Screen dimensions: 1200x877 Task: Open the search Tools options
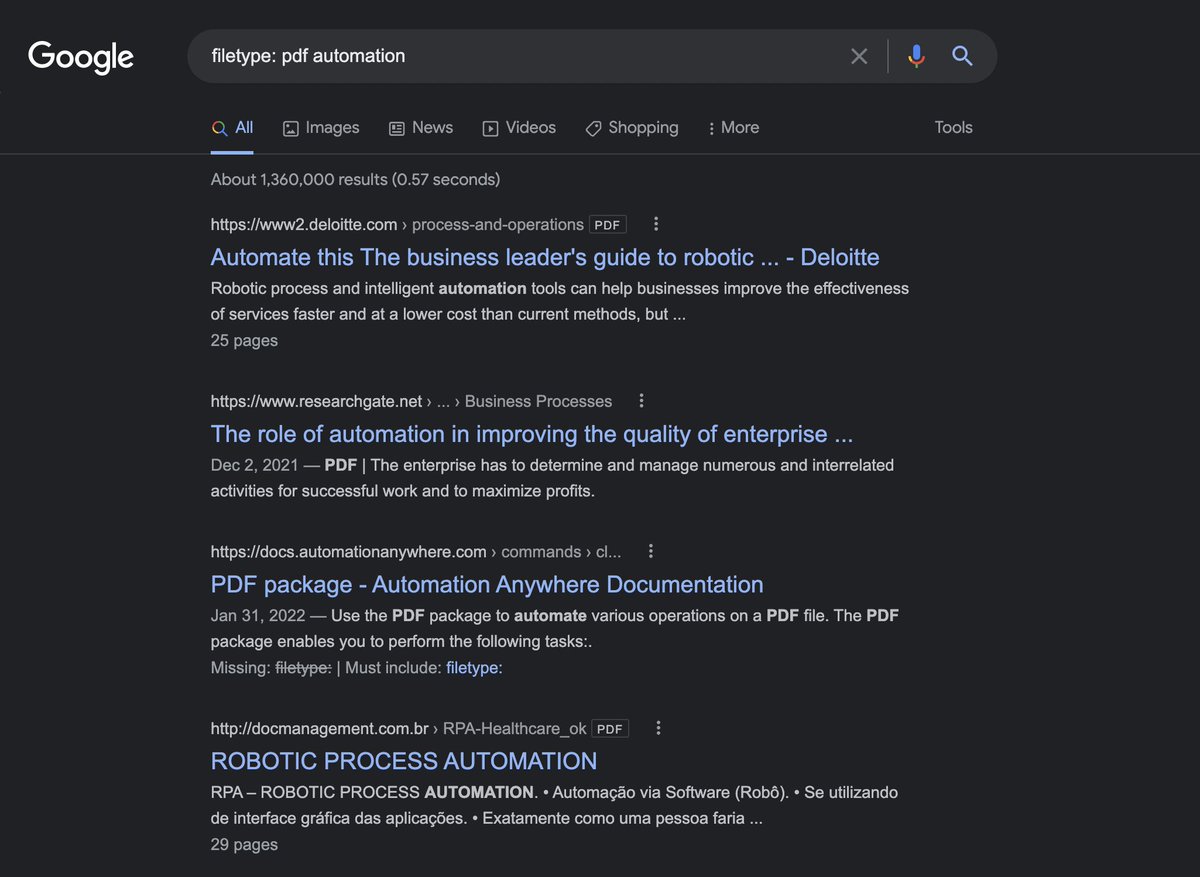pos(953,128)
